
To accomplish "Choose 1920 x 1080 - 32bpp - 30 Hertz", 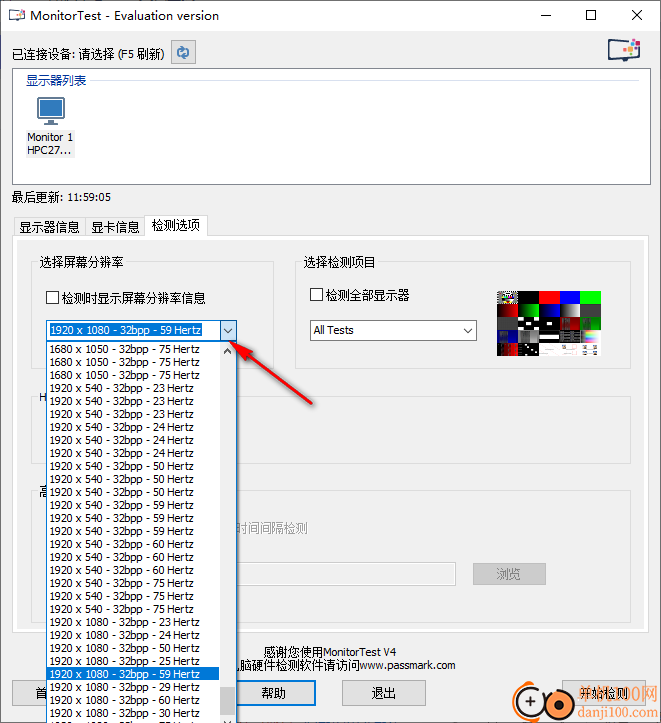I will [133, 713].
